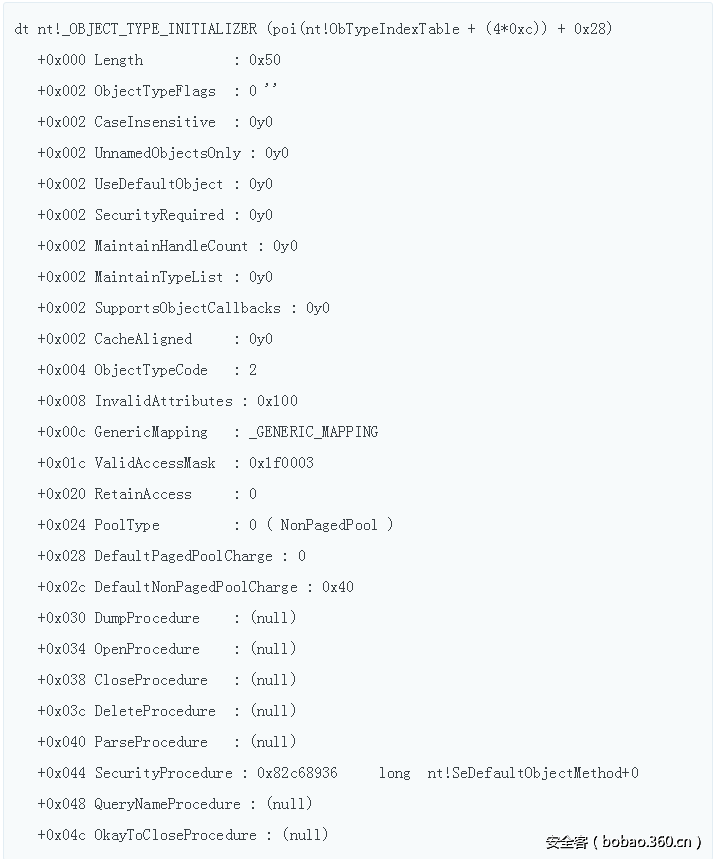
Task: Click the DefaultNonPagedPoolCharge value 0x40
Action: click(338, 587)
